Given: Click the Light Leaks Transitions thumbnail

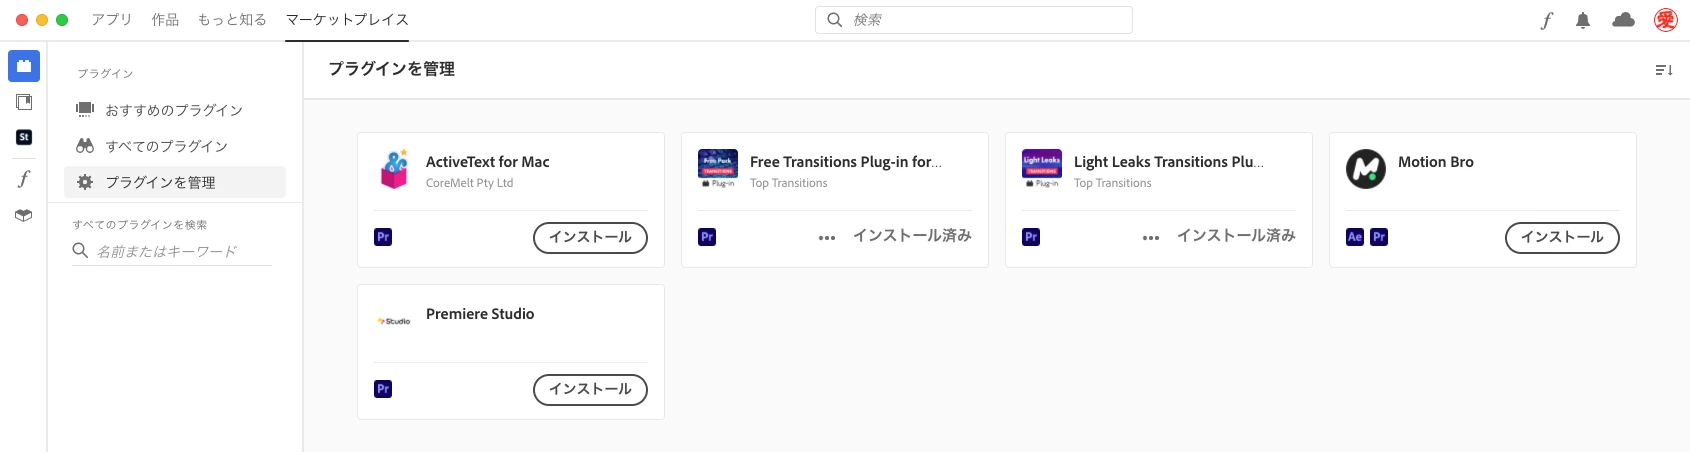Looking at the screenshot, I should coord(1042,169).
